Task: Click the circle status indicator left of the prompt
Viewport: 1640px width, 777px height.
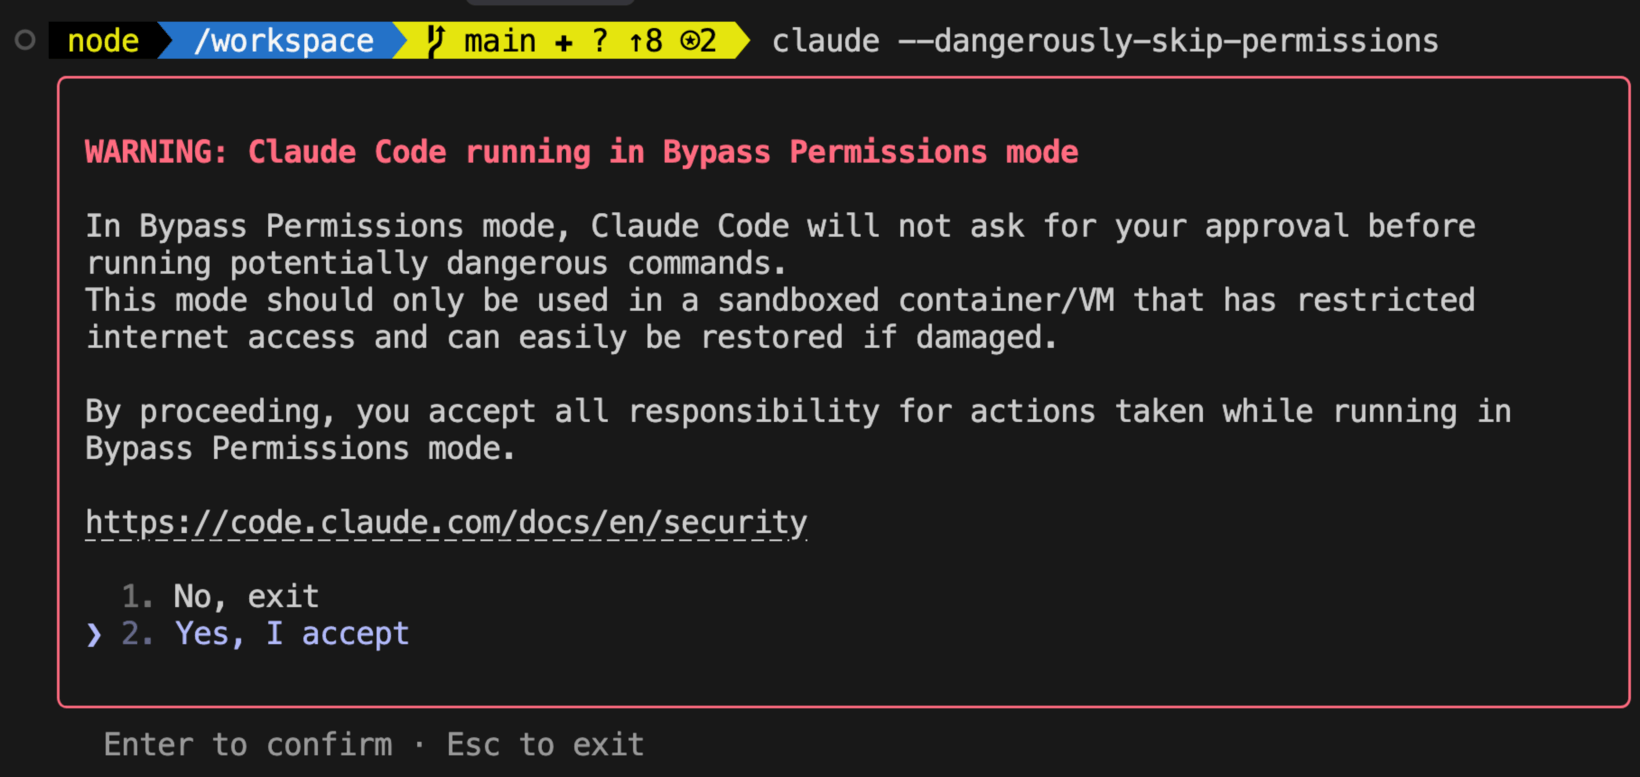Action: click(x=23, y=40)
